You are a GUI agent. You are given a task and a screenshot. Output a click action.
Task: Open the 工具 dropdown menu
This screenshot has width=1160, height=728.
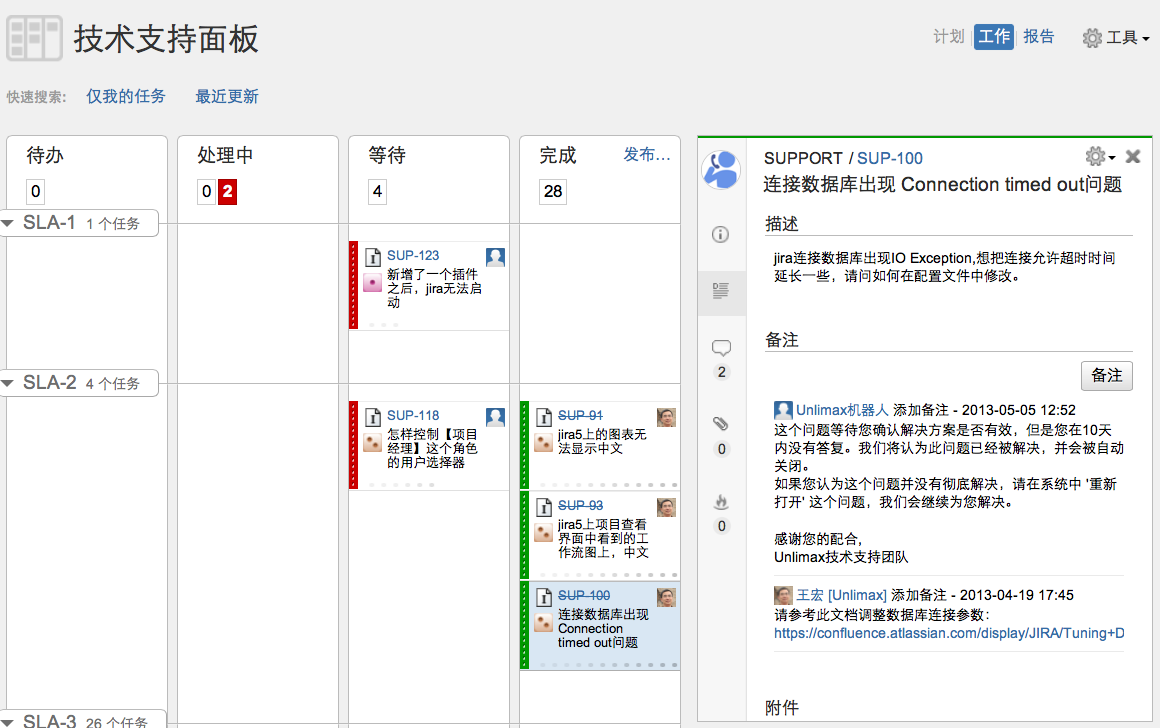1116,38
